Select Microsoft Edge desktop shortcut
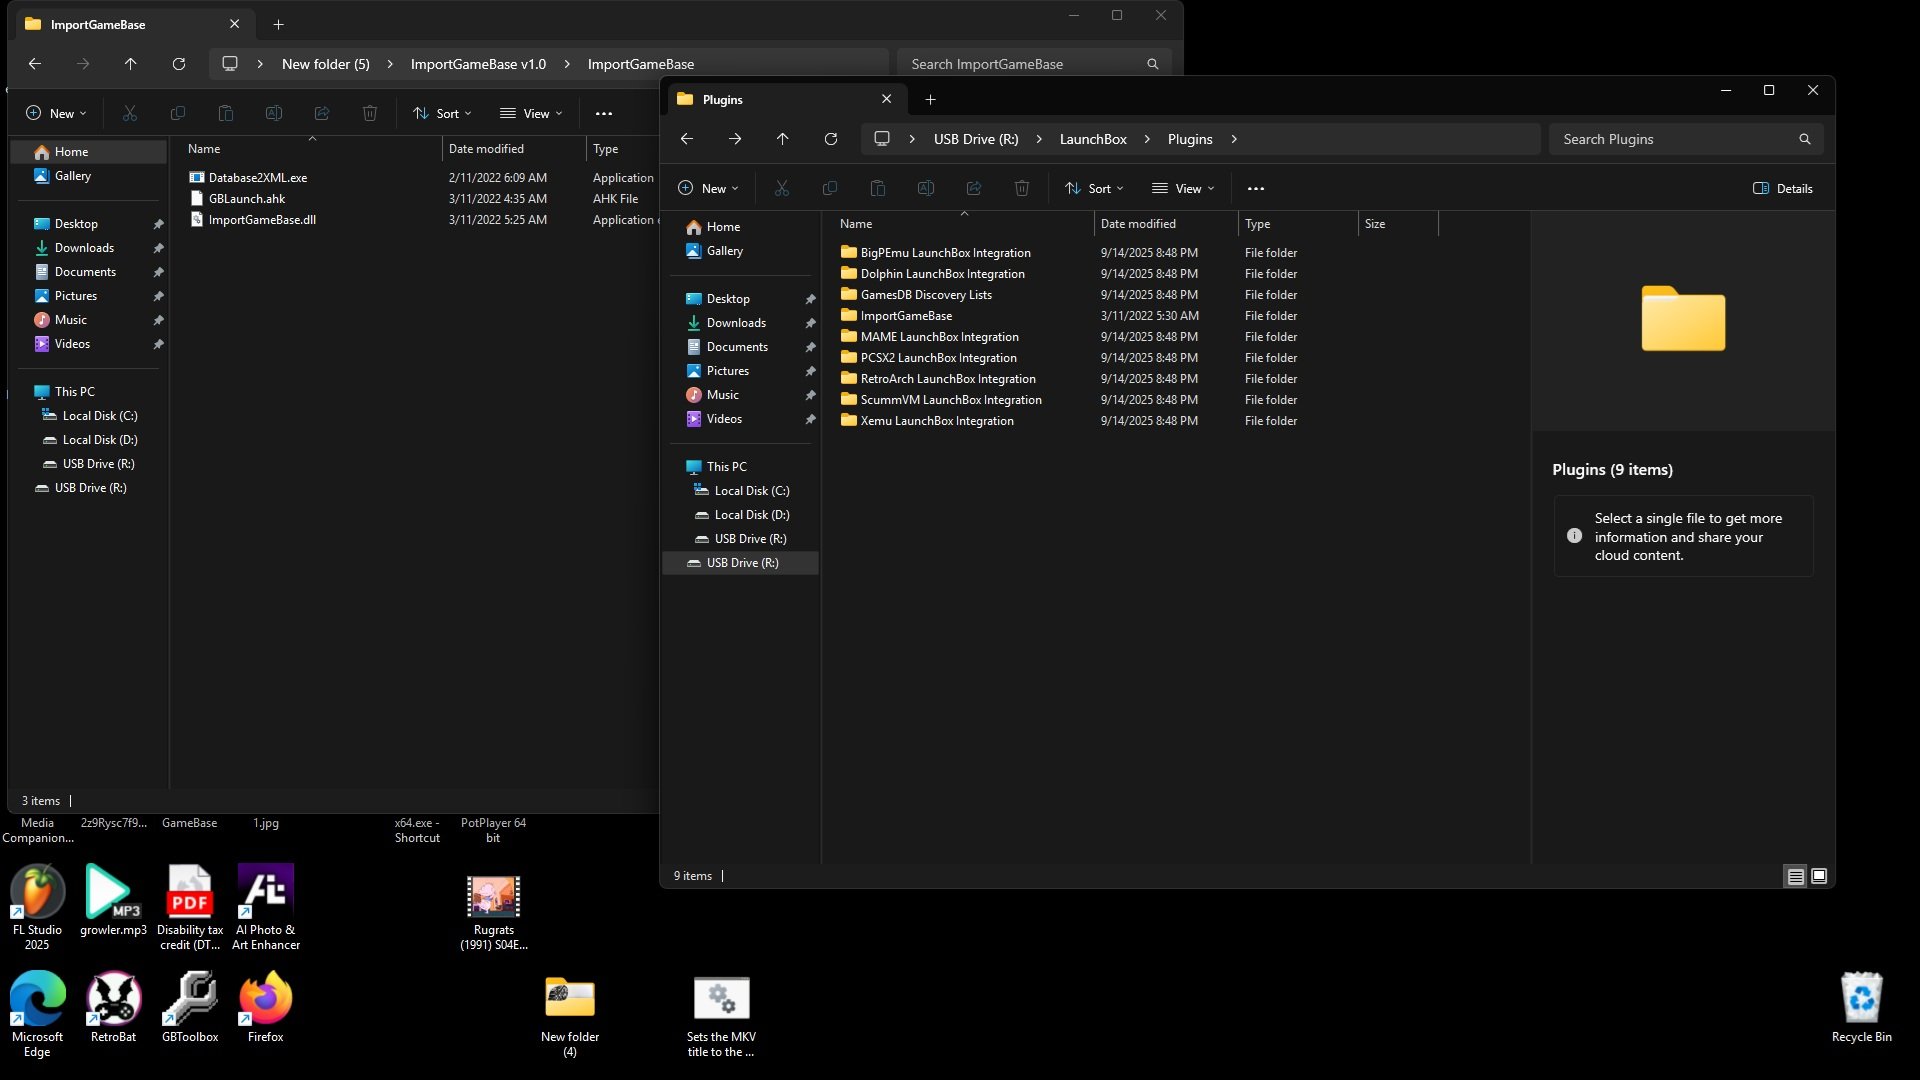This screenshot has height=1080, width=1920. coord(37,1012)
